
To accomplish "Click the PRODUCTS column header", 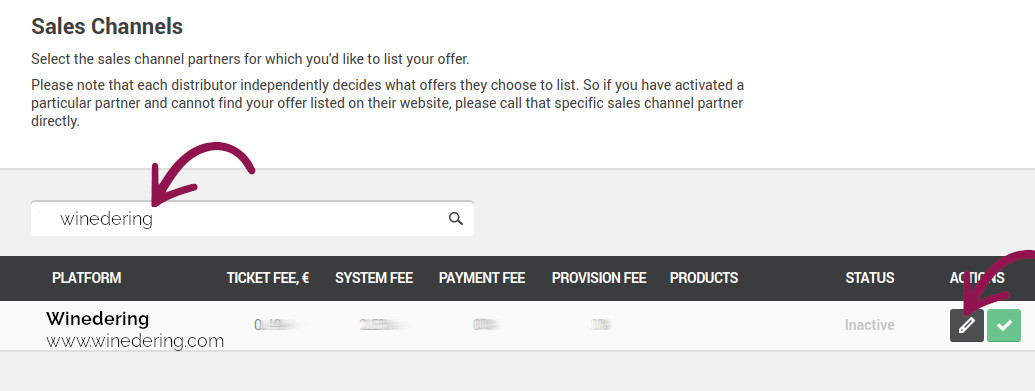I will pos(704,278).
